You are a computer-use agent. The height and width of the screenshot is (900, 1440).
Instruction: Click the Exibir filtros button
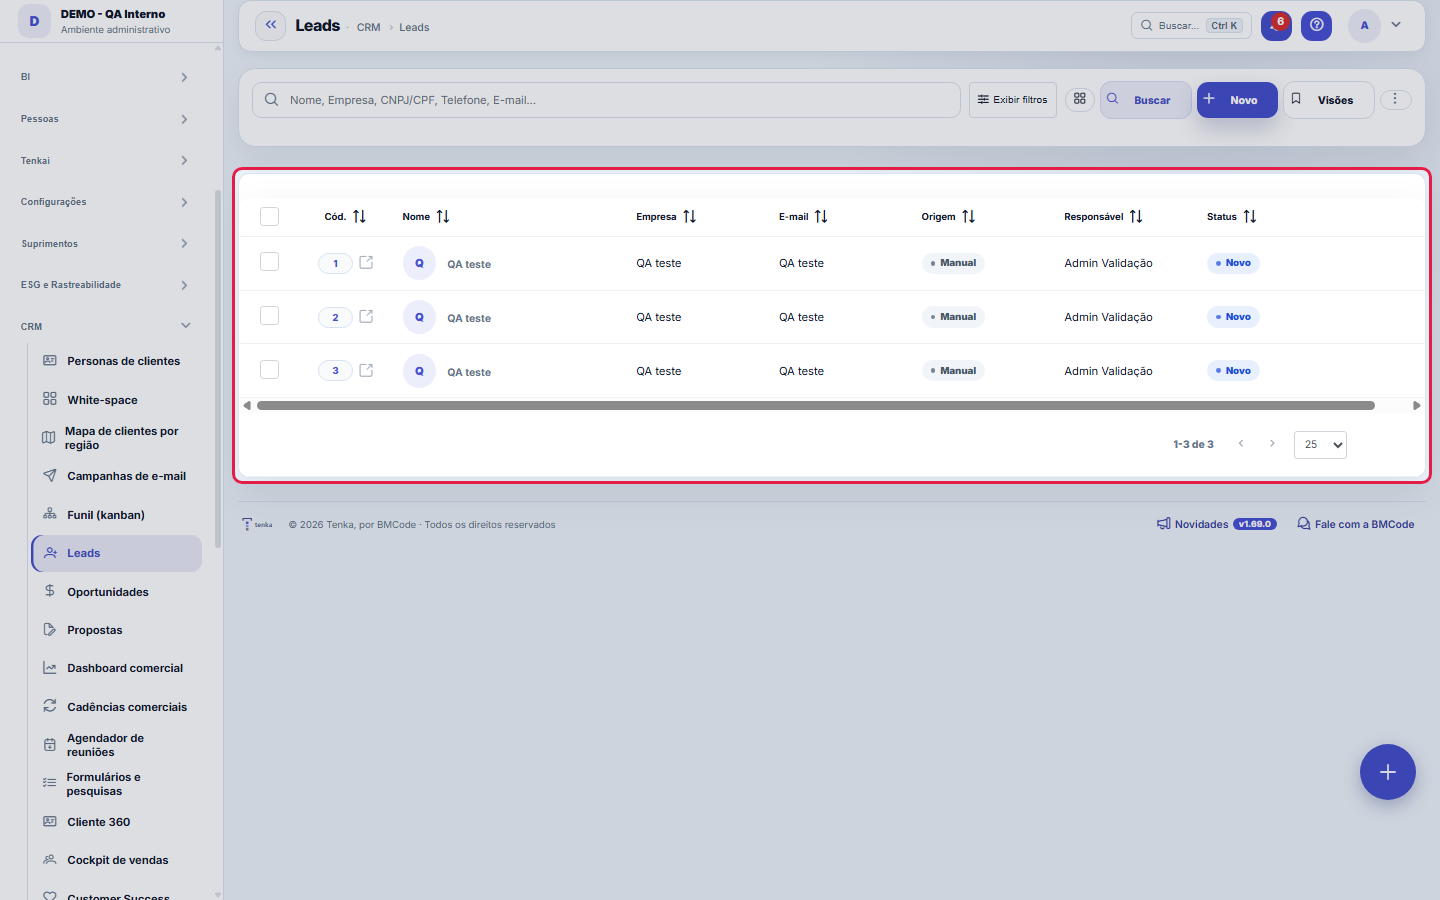1012,99
